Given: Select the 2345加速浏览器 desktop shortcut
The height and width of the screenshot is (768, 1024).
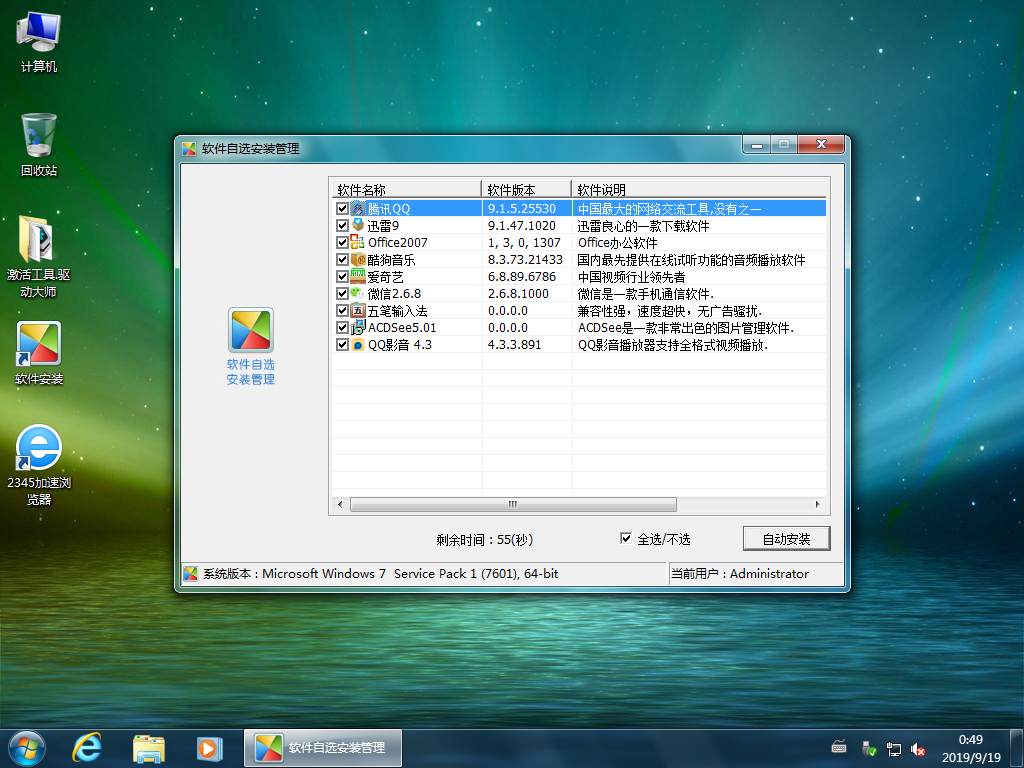Looking at the screenshot, I should point(39,465).
